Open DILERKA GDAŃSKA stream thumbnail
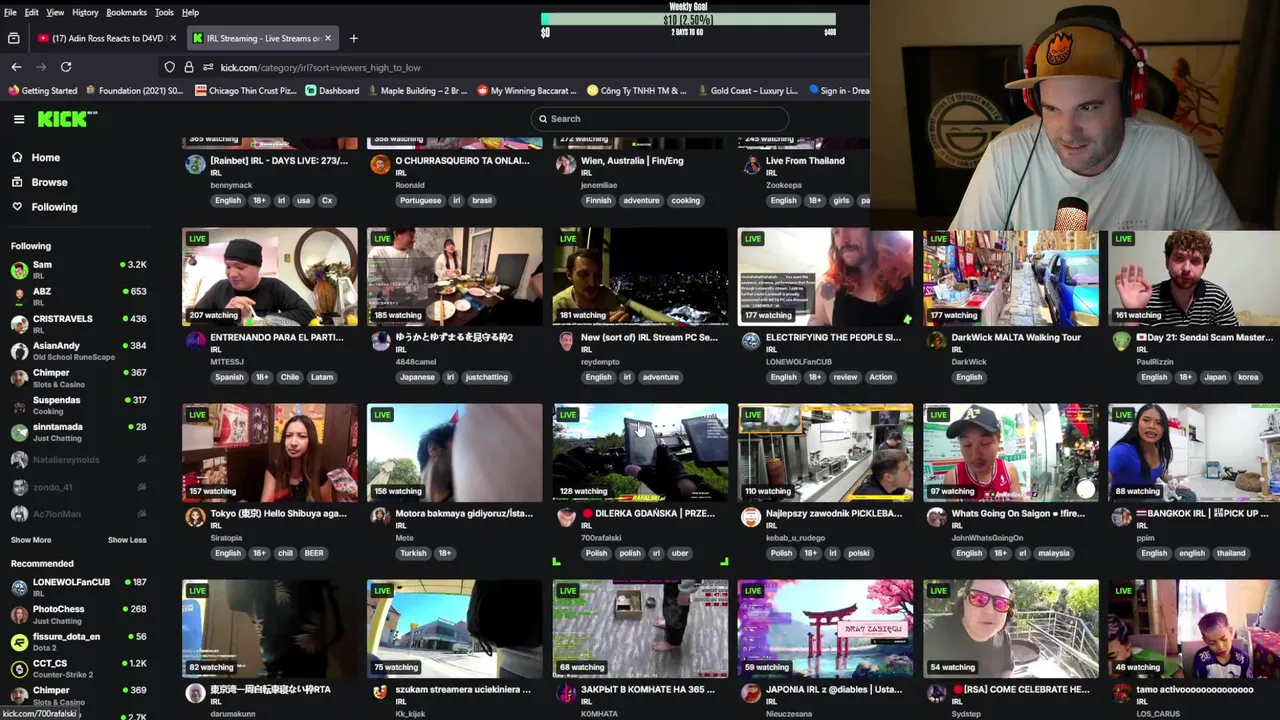Screen dimensions: 1280x720 [x=641, y=453]
